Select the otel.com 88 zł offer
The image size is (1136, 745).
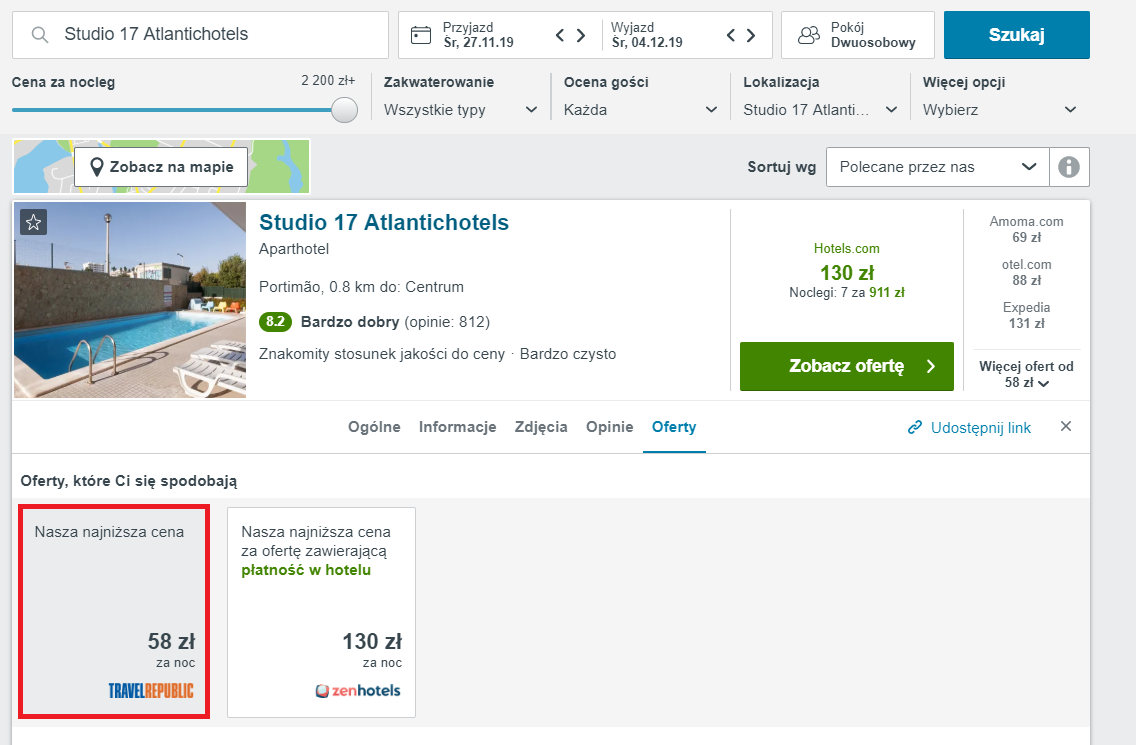(1026, 272)
